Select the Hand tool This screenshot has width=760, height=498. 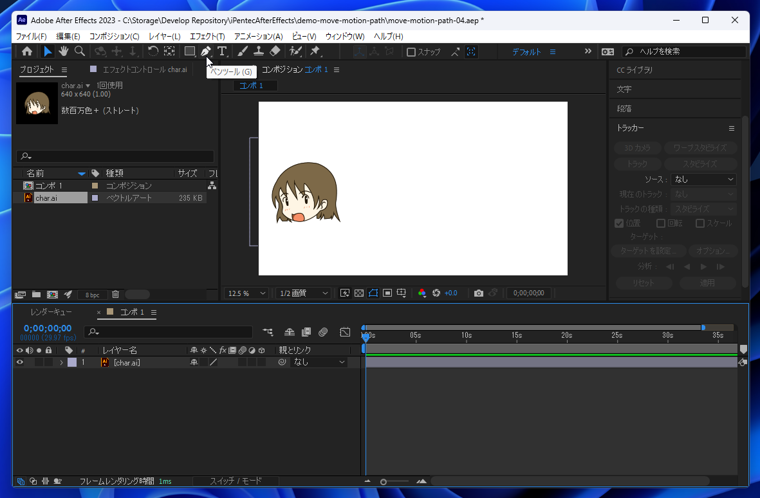coord(63,52)
